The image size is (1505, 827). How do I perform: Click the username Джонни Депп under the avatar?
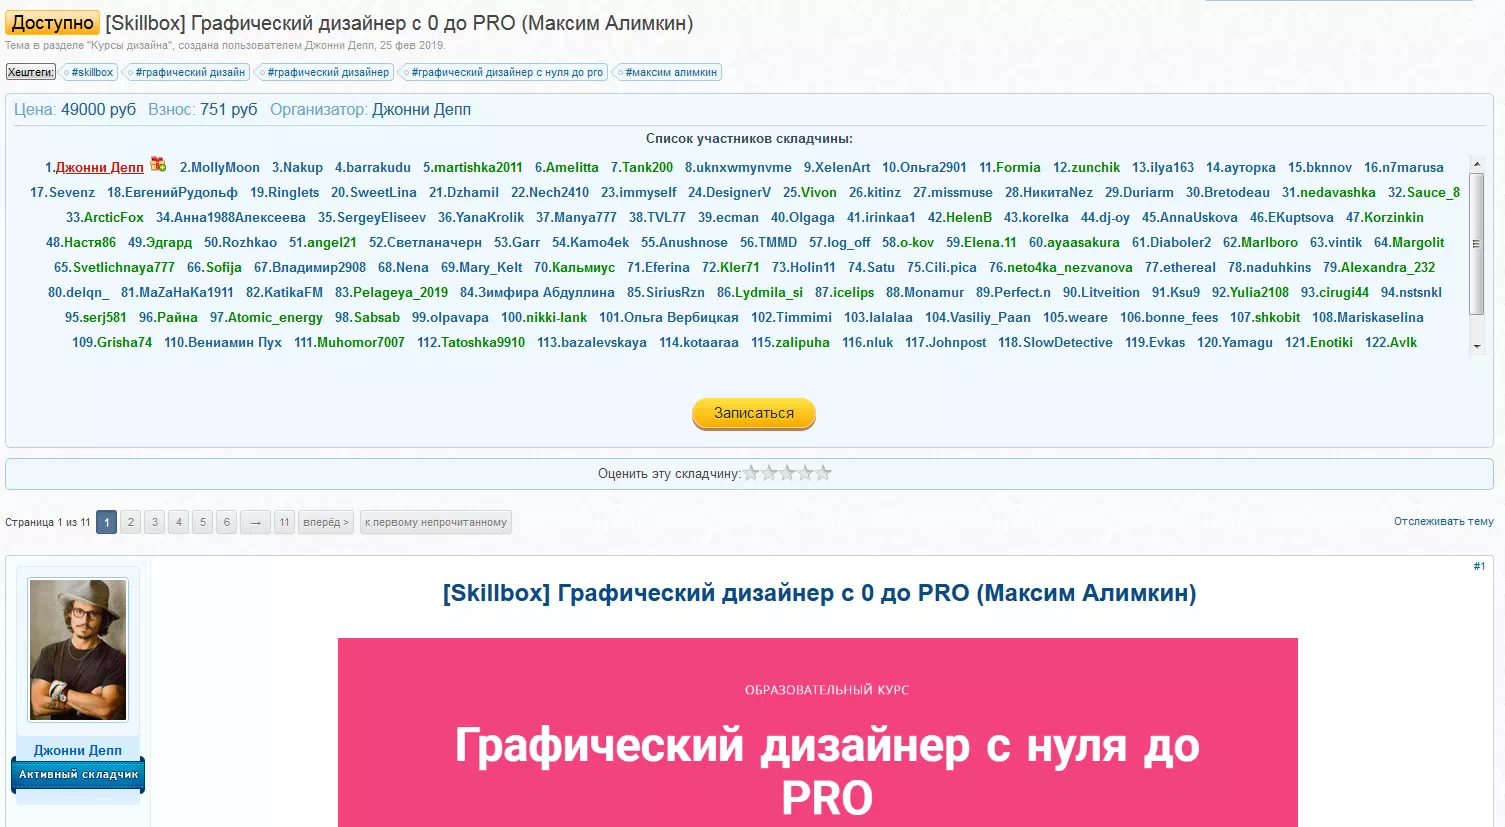78,750
